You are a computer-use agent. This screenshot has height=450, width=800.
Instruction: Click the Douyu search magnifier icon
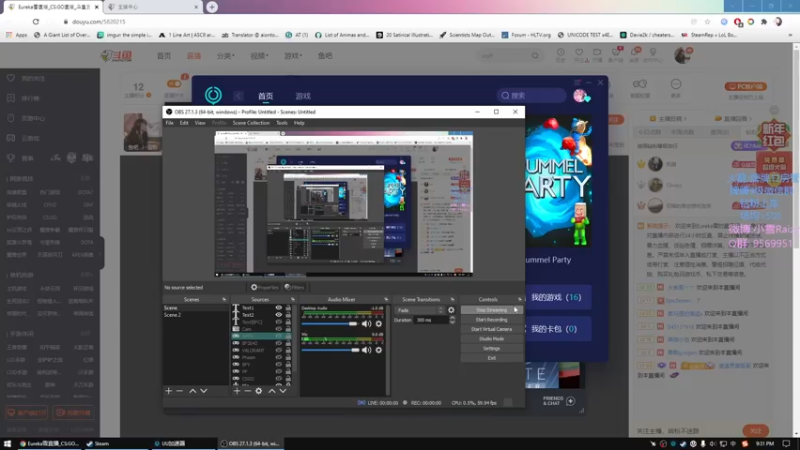click(x=535, y=55)
